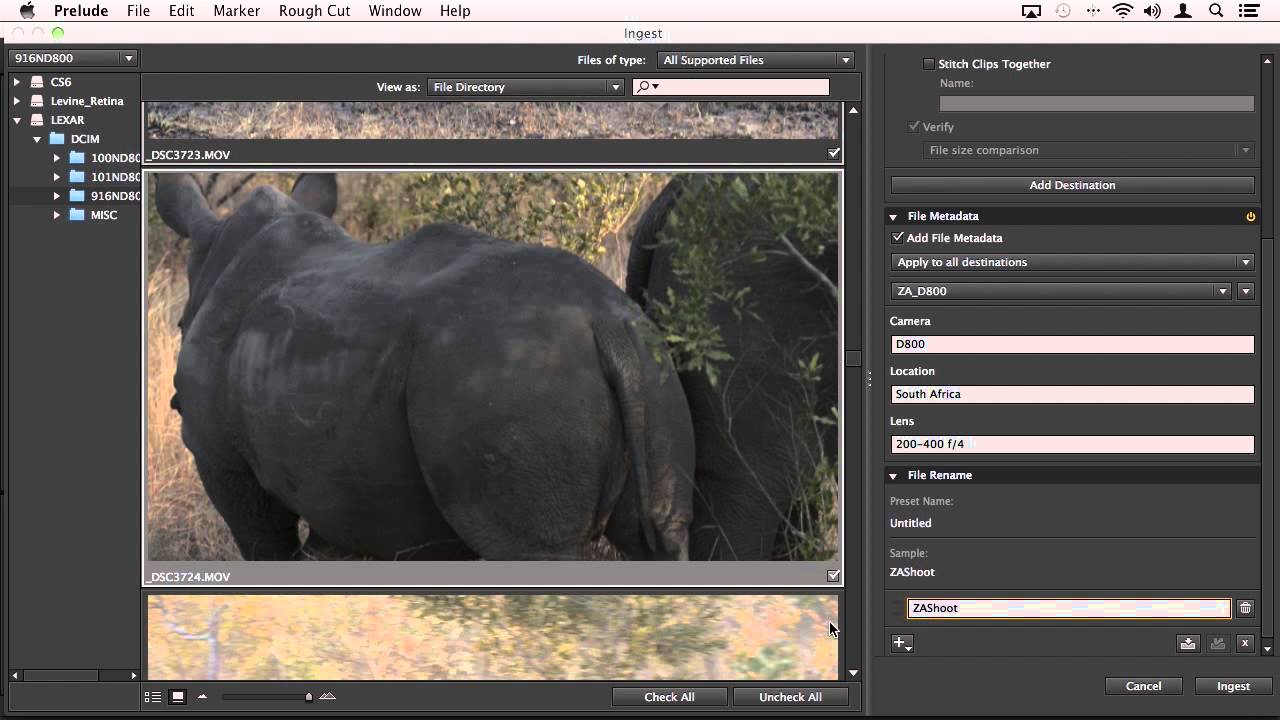Select the _DSC3724.MOV rhino thumbnail
Image resolution: width=1280 pixels, height=720 pixels.
(x=493, y=366)
